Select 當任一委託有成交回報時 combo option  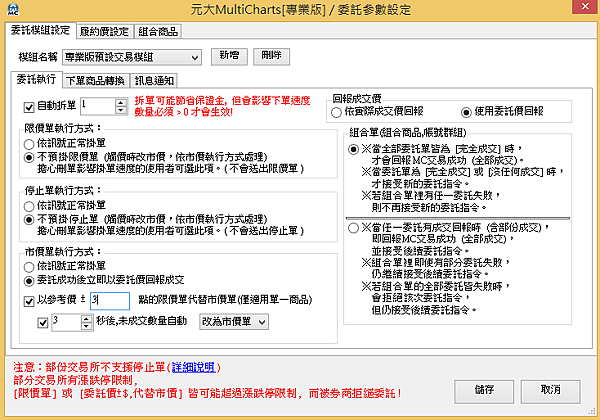pos(353,228)
